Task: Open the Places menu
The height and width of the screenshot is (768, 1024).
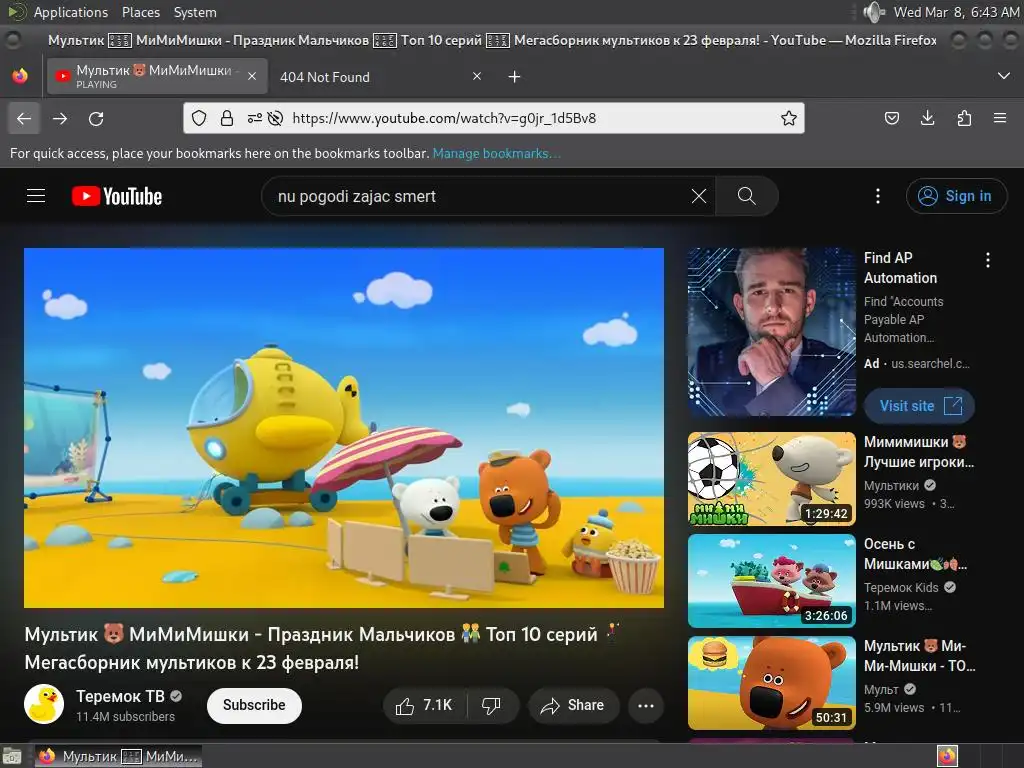Action: (x=140, y=12)
